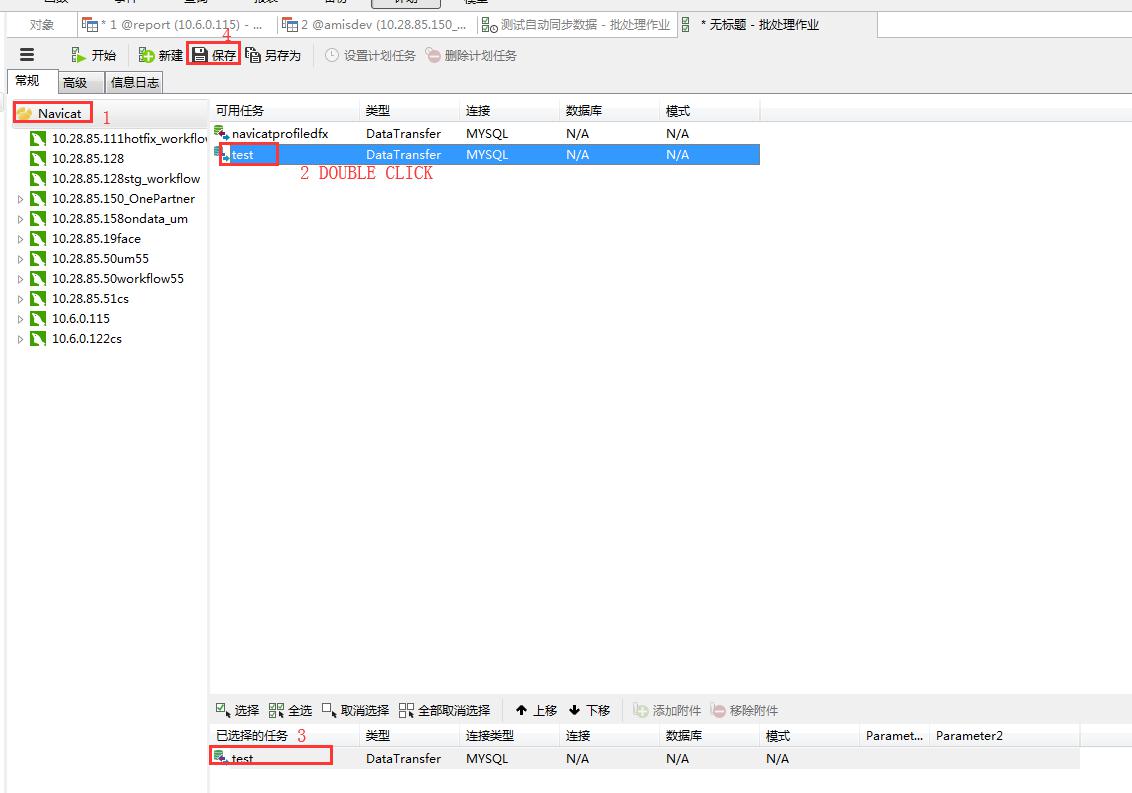Switch to 测试自动同步数据 batch job tab
Screen dimensions: 1132x793
(x=577, y=25)
